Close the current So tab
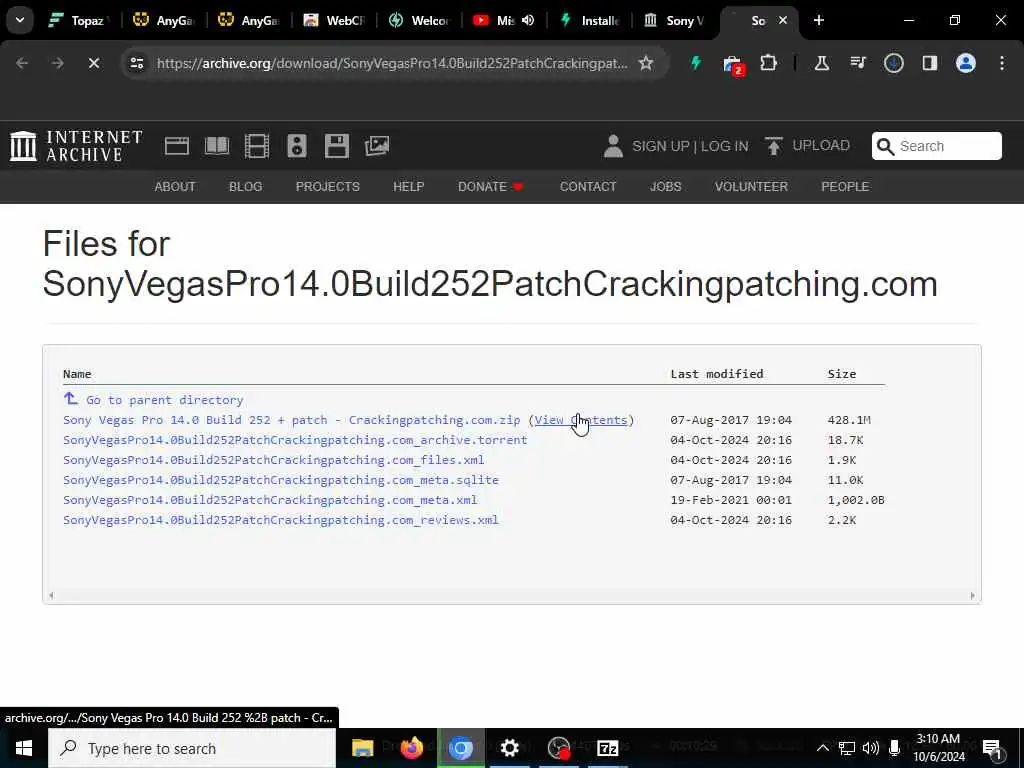Viewport: 1024px width, 768px height. tap(783, 20)
